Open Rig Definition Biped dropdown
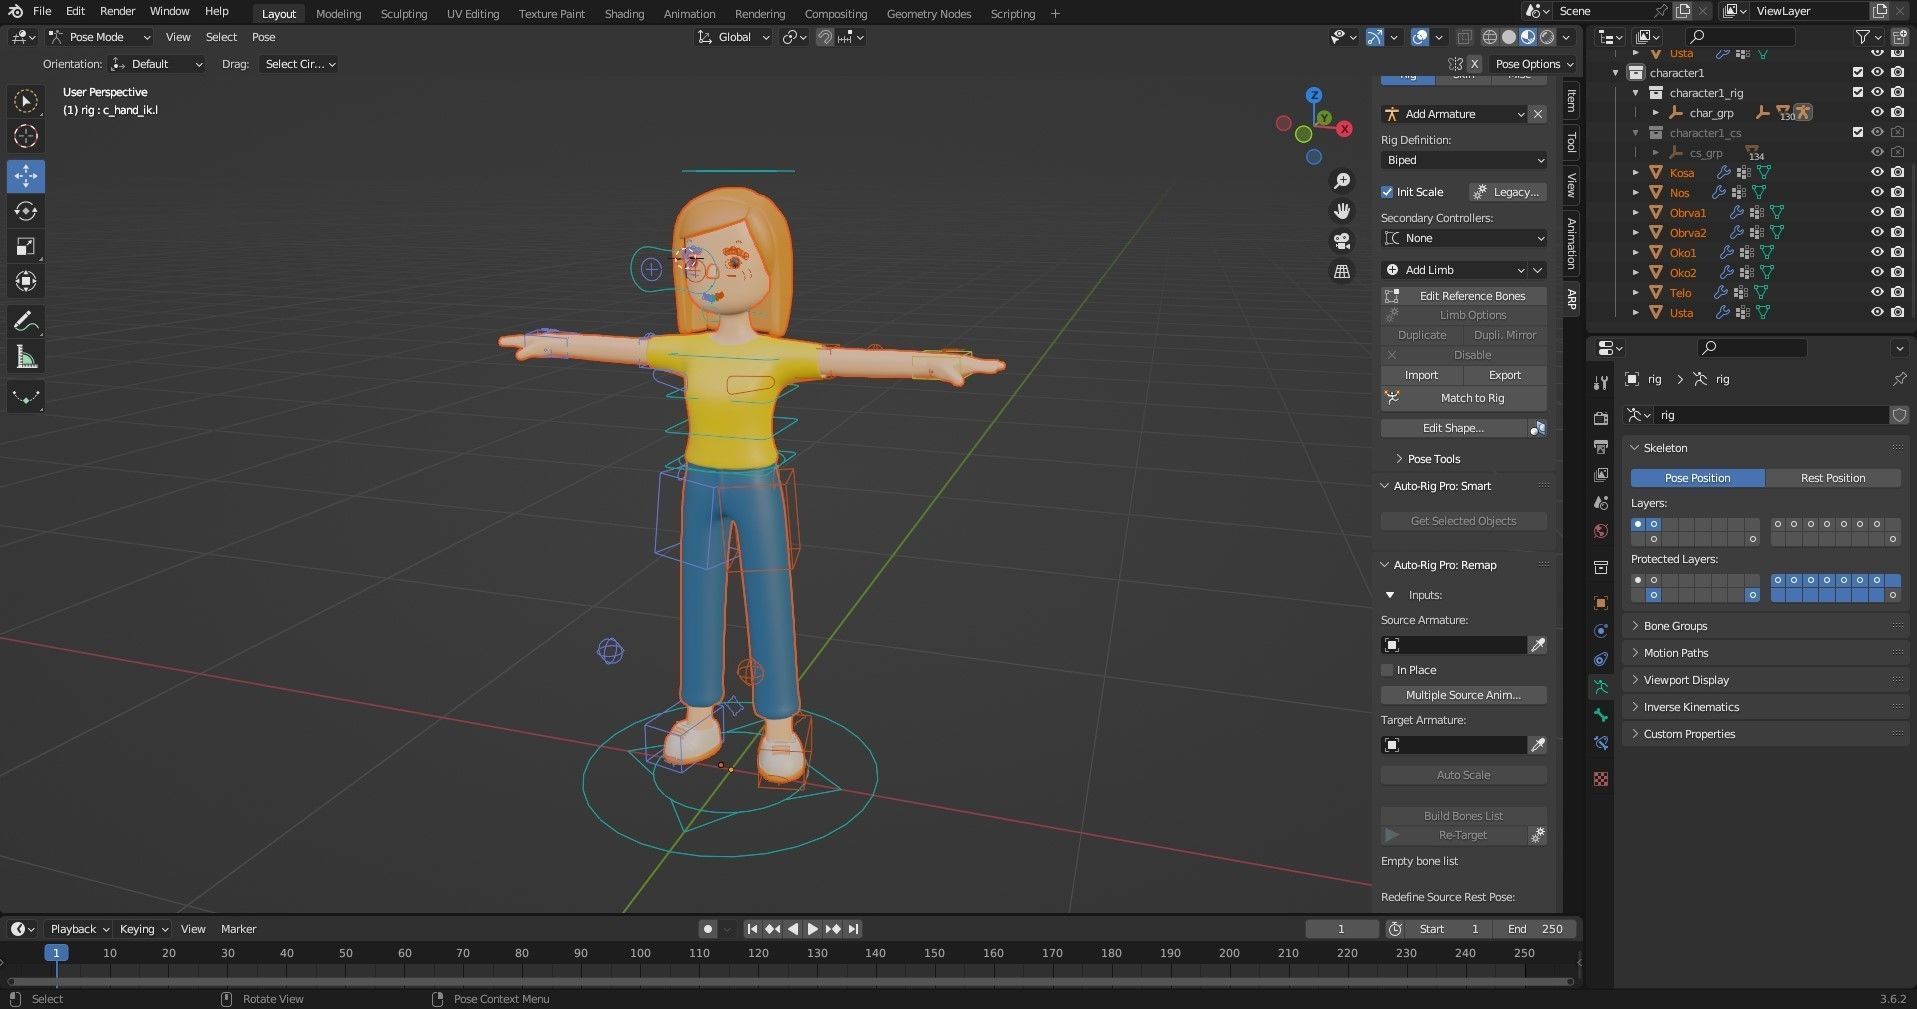 pos(1464,160)
